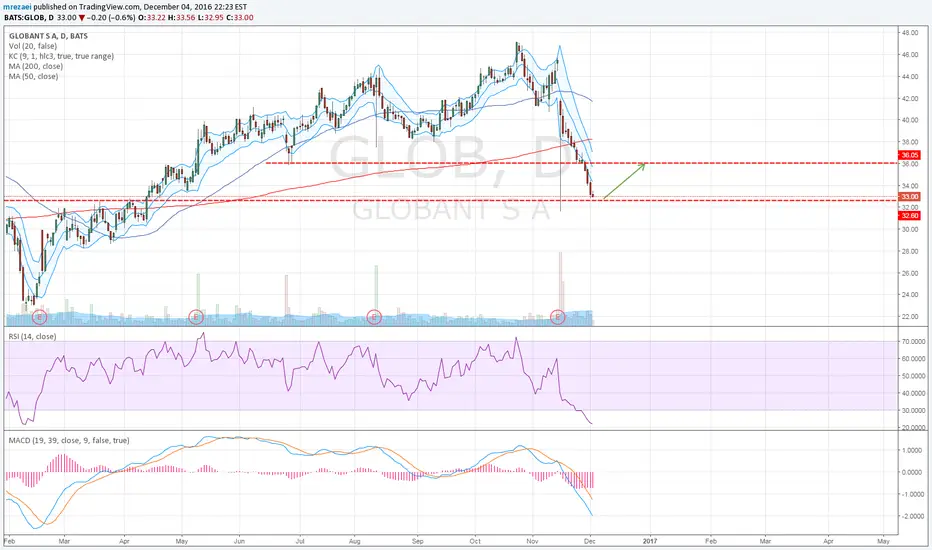
Task: Select the 33.00 current price label
Action: coord(910,196)
